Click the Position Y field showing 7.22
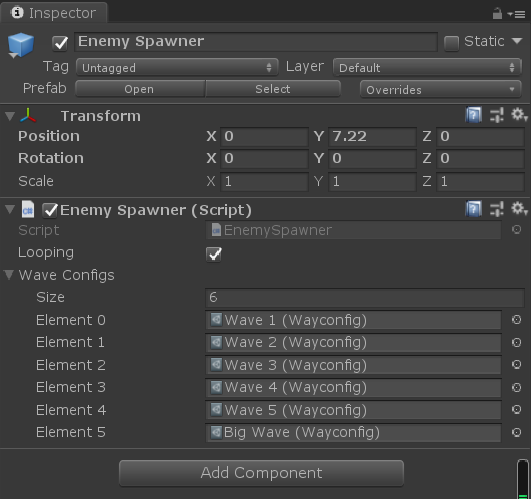Viewport: 531px width, 499px height. point(372,136)
